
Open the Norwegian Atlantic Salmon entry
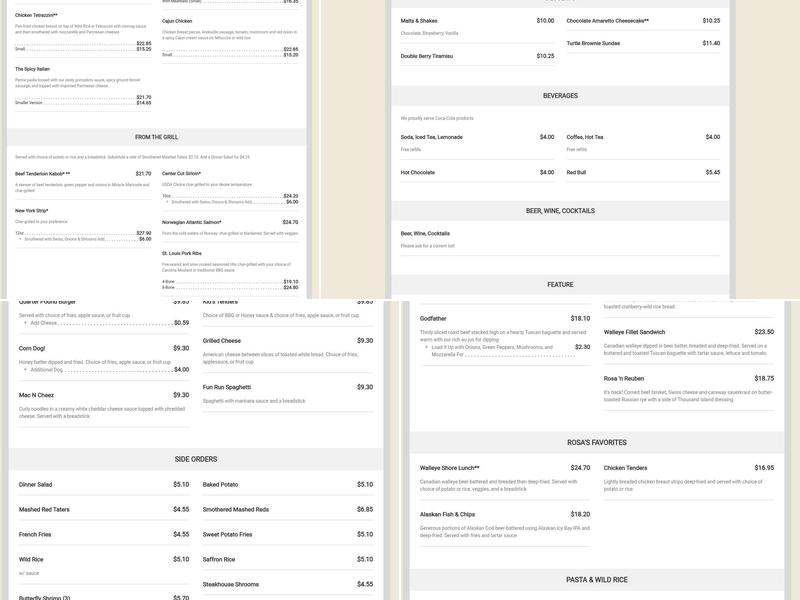pyautogui.click(x=192, y=222)
